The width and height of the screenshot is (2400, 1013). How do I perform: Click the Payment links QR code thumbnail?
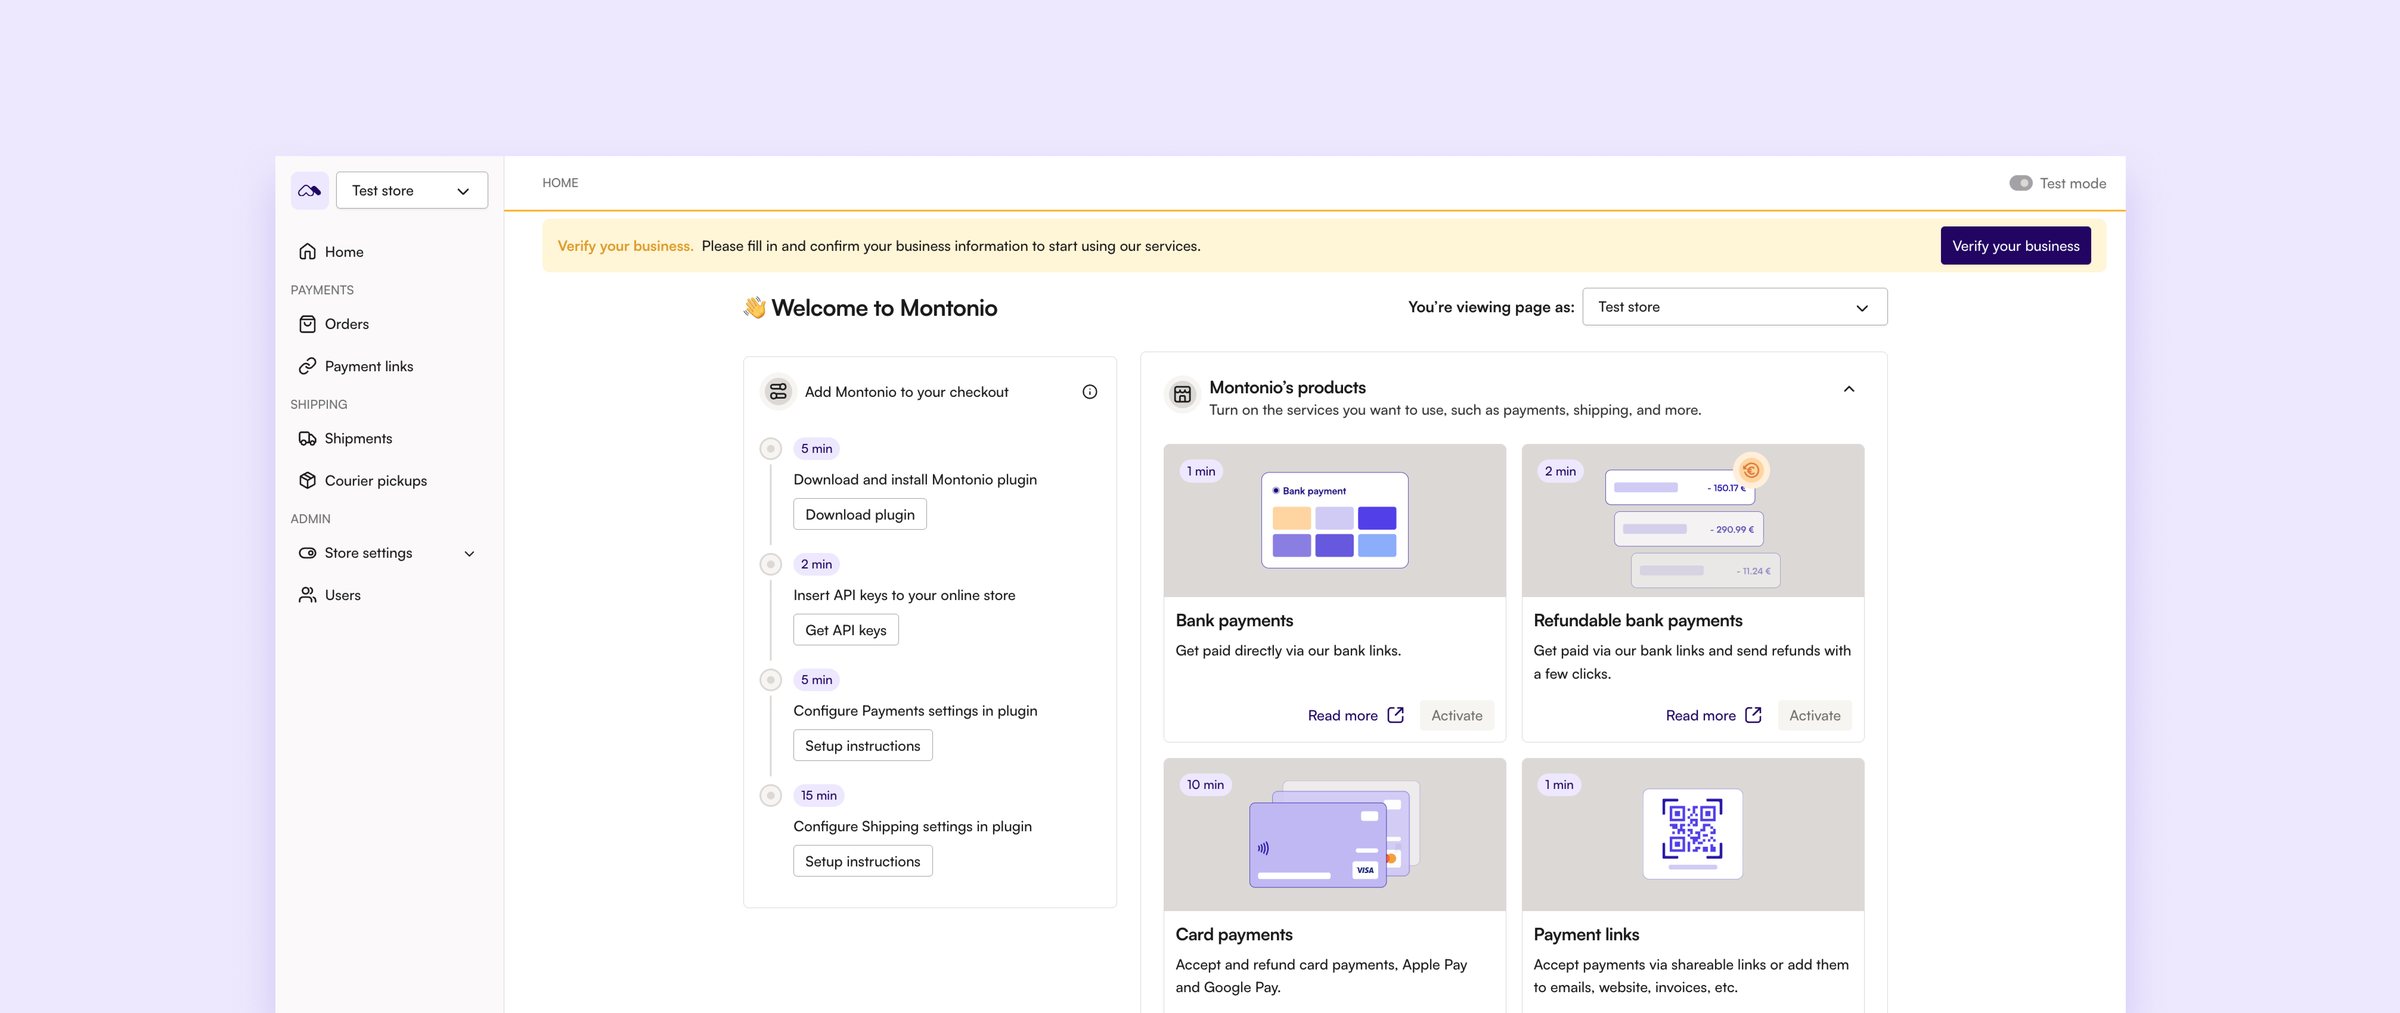(x=1693, y=834)
